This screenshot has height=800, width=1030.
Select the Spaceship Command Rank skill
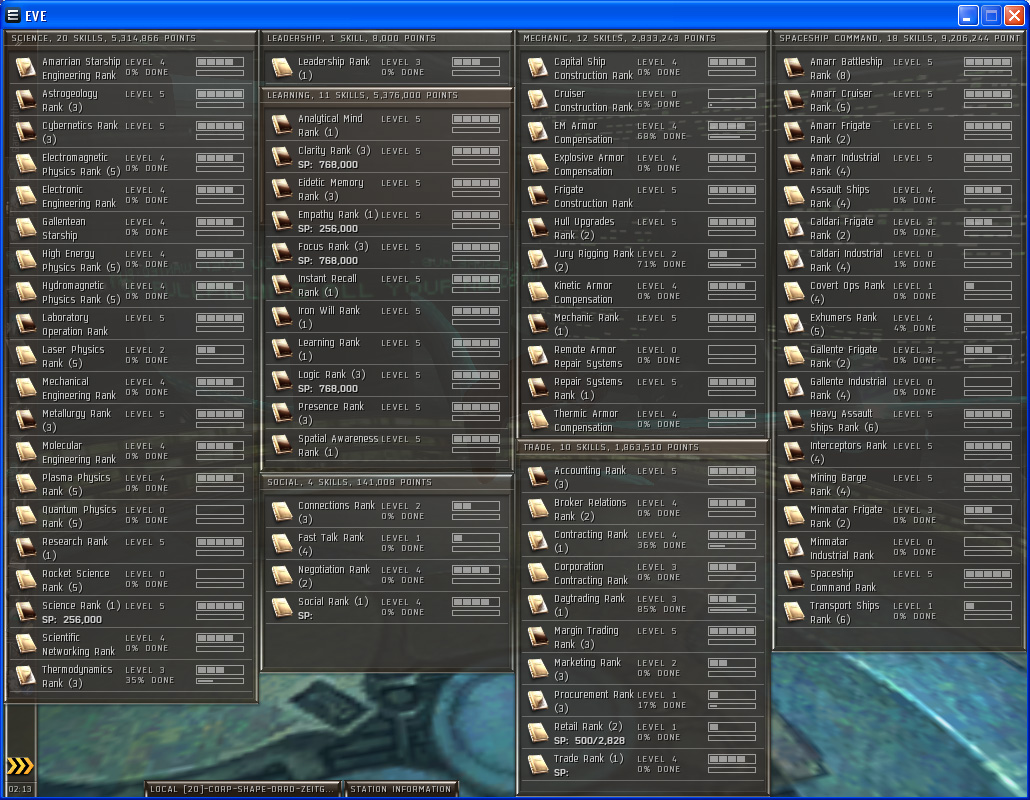tap(899, 580)
